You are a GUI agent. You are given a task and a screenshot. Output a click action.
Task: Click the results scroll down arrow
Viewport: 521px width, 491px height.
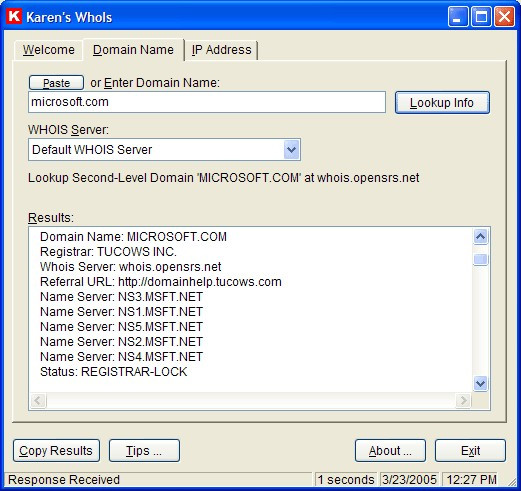pos(480,383)
